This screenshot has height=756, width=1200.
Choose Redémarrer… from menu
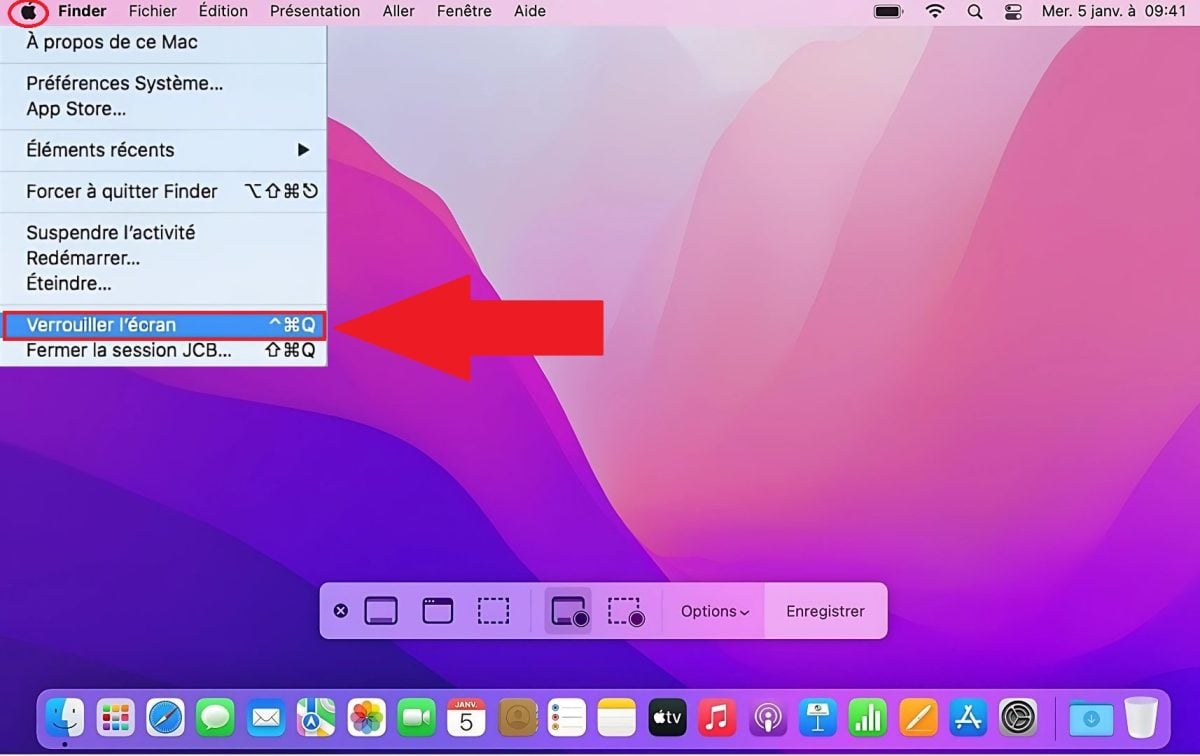164,258
